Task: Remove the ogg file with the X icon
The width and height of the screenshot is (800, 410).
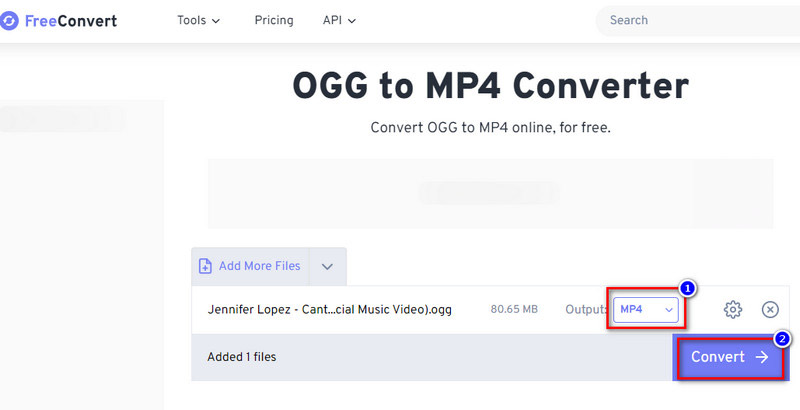Action: (x=770, y=310)
